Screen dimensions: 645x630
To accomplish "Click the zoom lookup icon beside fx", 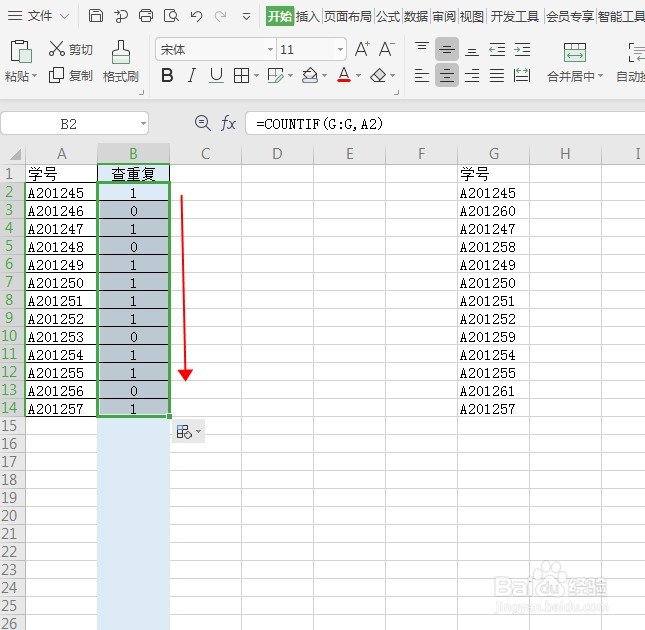I will point(202,123).
